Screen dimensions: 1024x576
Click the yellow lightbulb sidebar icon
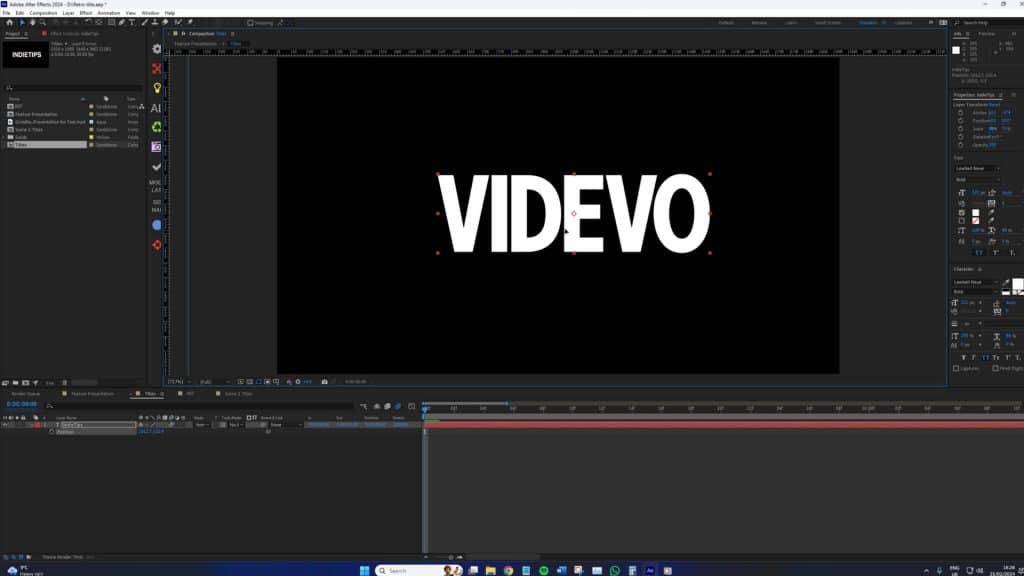157,88
